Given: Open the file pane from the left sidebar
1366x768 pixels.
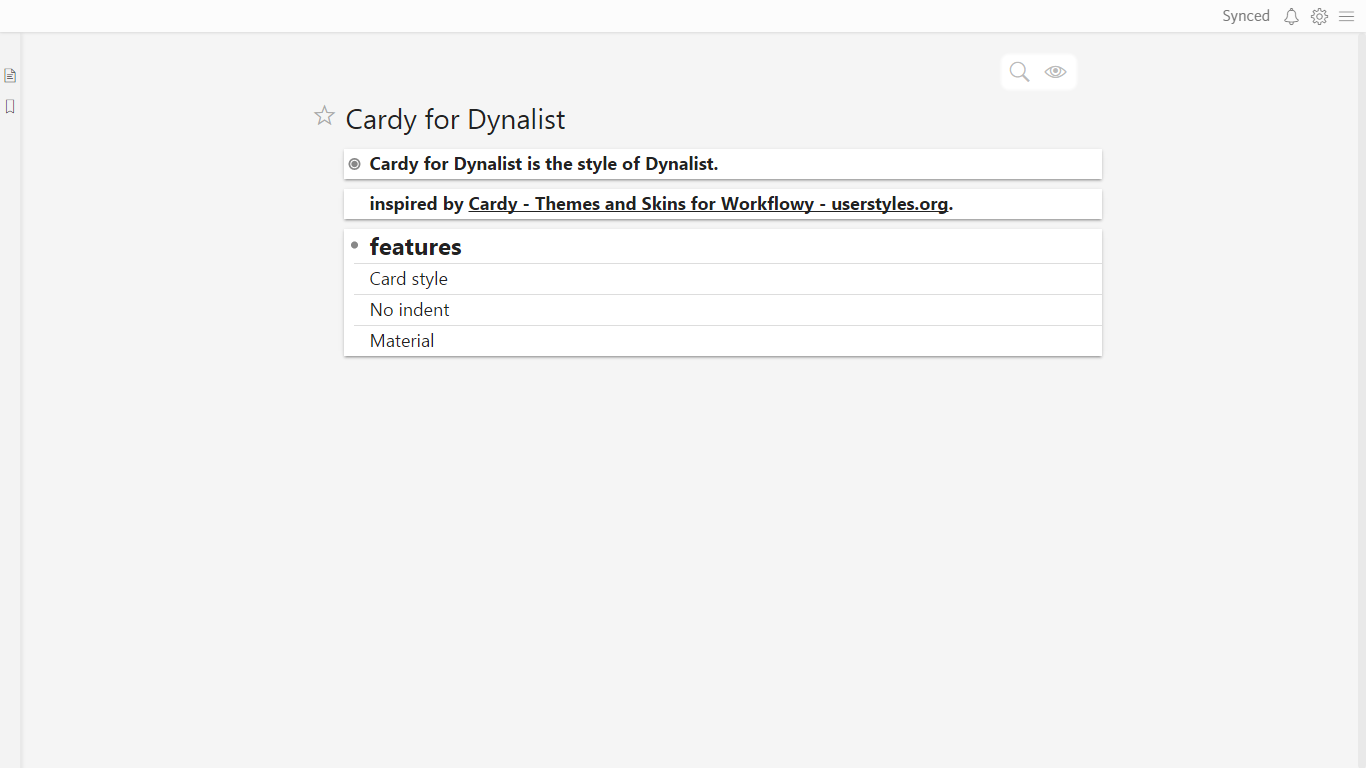Looking at the screenshot, I should coord(10,75).
